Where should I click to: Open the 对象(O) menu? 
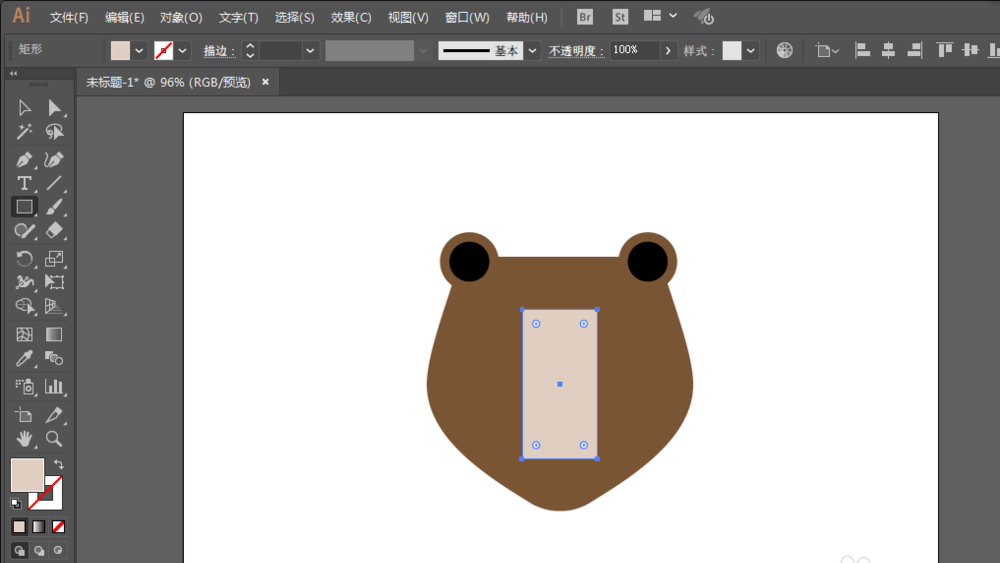pyautogui.click(x=181, y=17)
